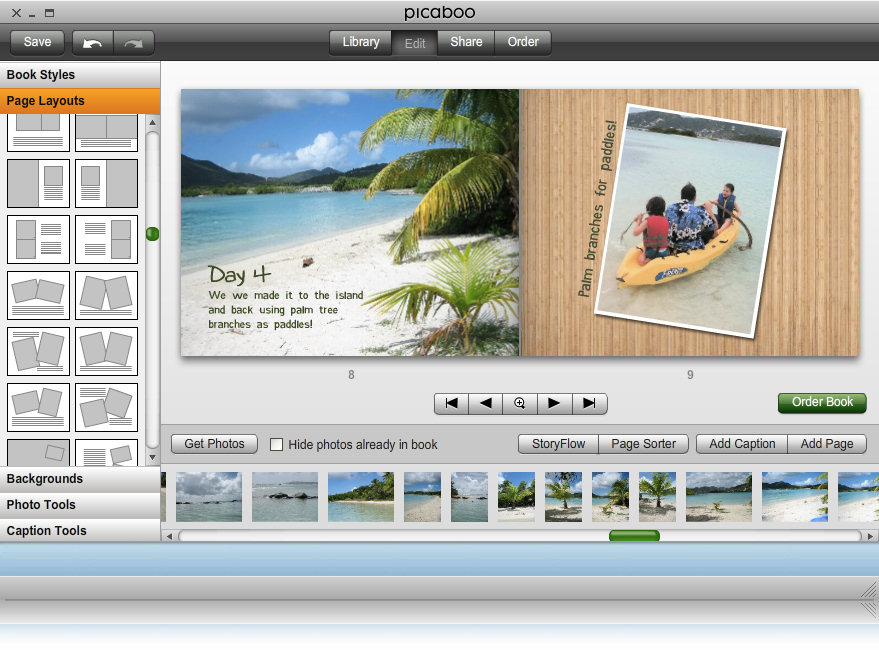Viewport: 879px width, 650px height.
Task: Zoom in with the magnifier button
Action: click(x=520, y=403)
